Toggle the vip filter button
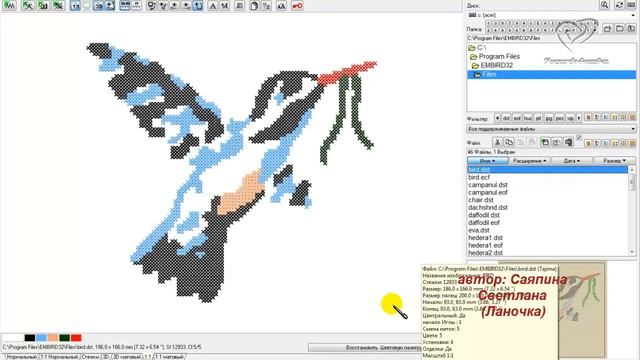 [570, 118]
